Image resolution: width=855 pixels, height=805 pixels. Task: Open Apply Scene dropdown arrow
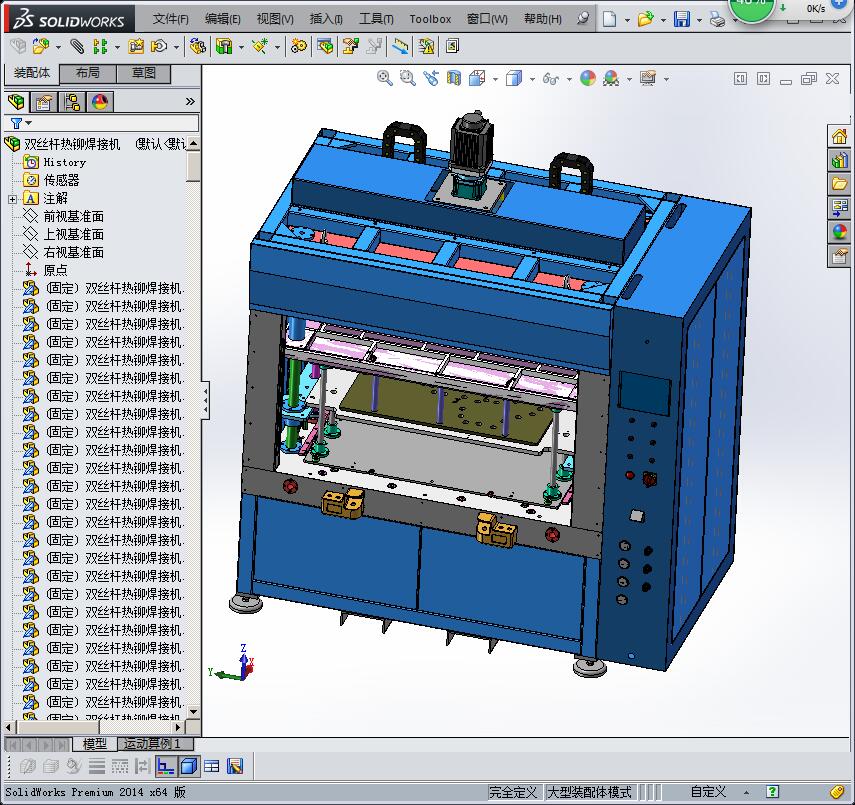coord(629,79)
